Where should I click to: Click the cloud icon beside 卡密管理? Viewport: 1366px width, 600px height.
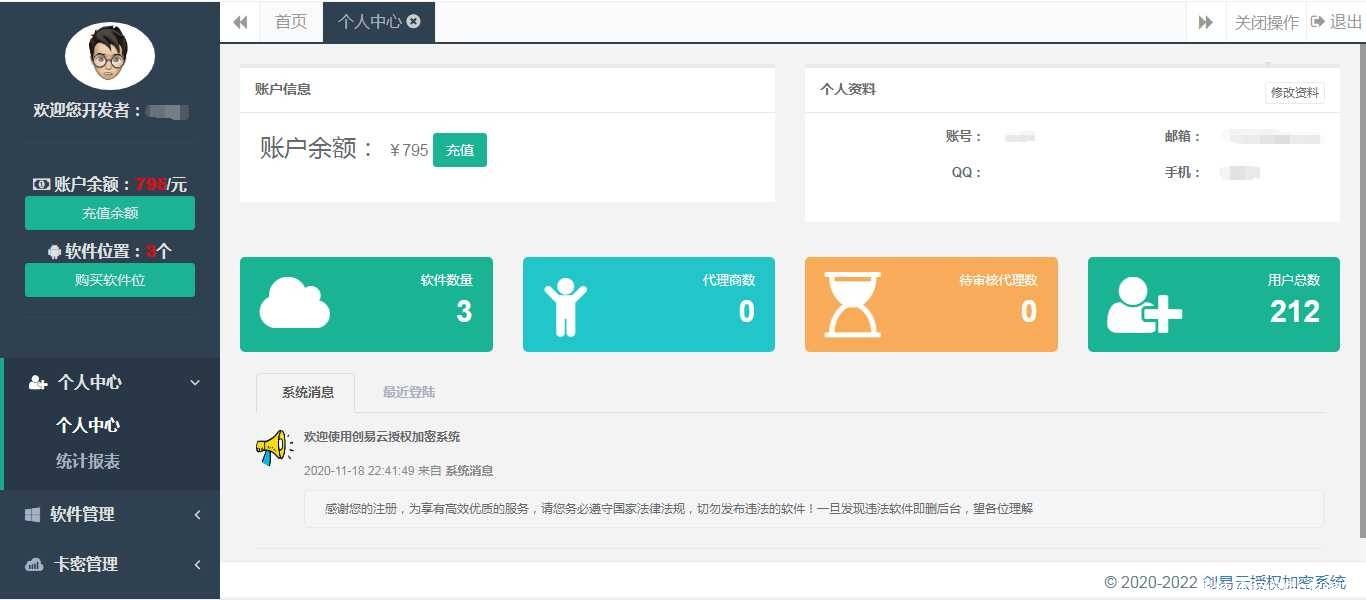tap(34, 564)
